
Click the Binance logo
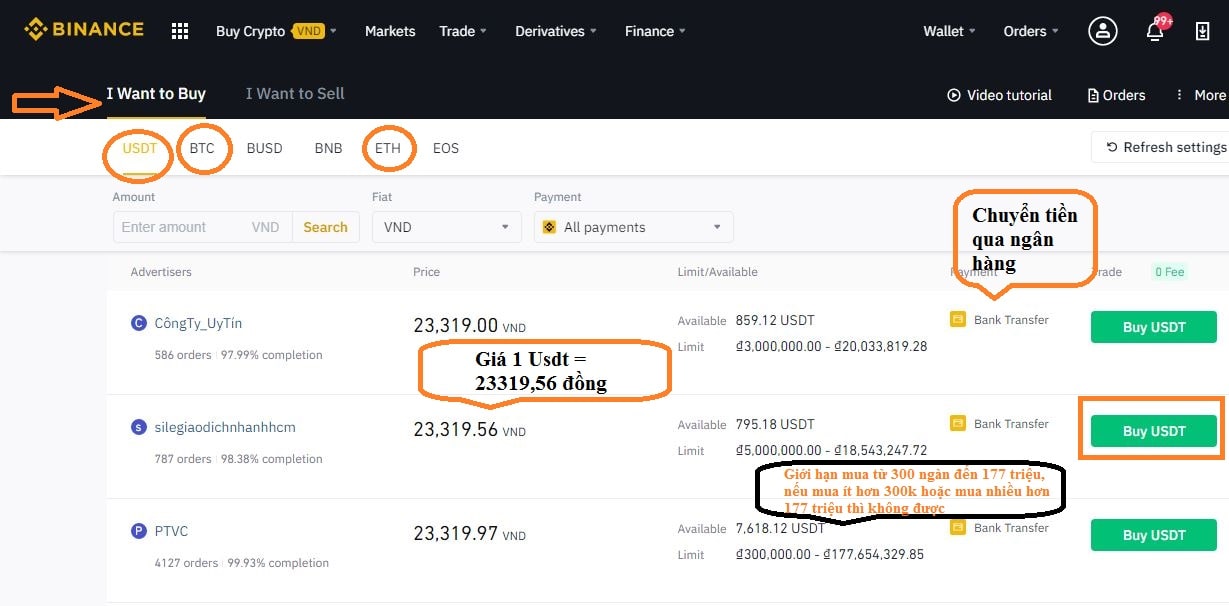tap(84, 30)
